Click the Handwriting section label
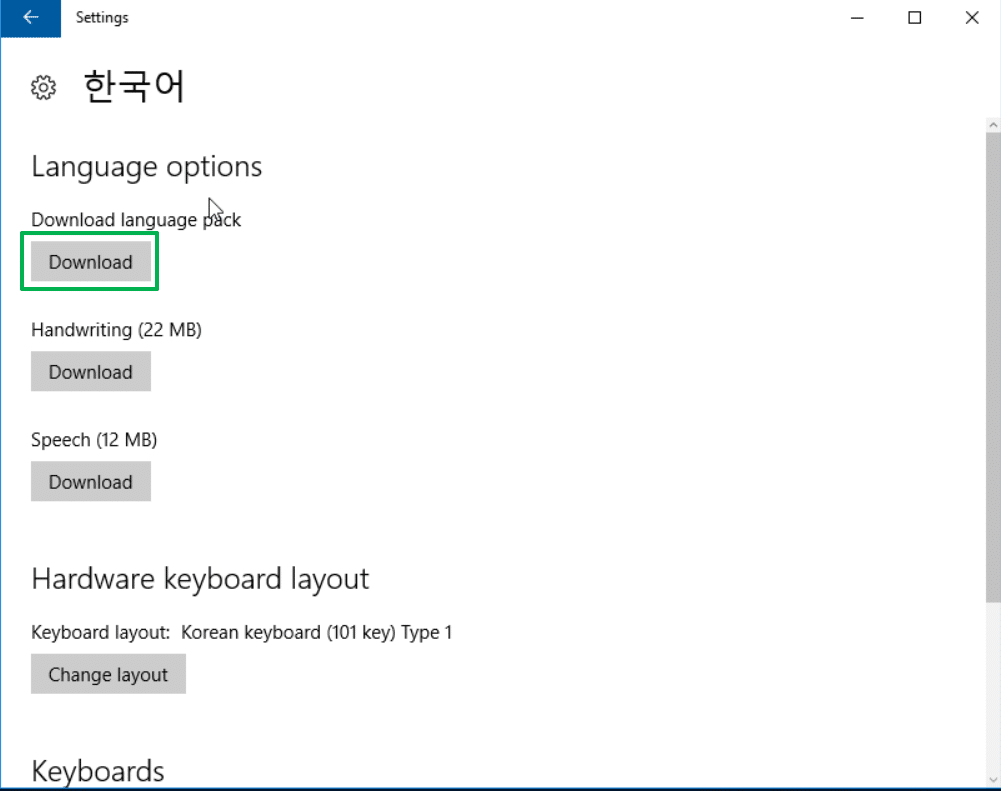The image size is (1001, 791). 116,329
